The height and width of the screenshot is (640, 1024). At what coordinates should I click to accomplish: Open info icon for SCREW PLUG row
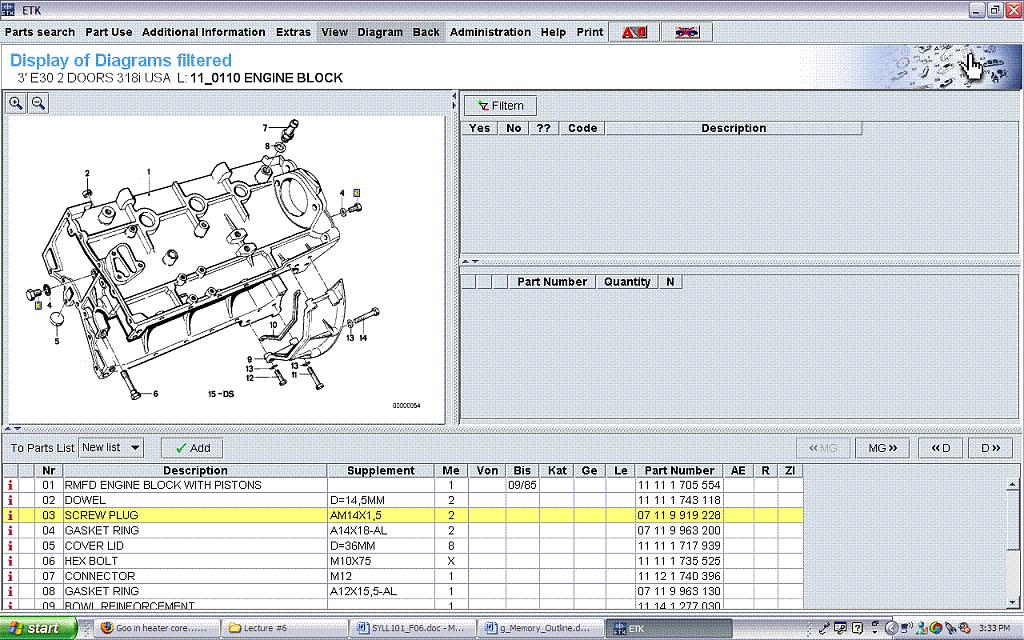click(11, 515)
